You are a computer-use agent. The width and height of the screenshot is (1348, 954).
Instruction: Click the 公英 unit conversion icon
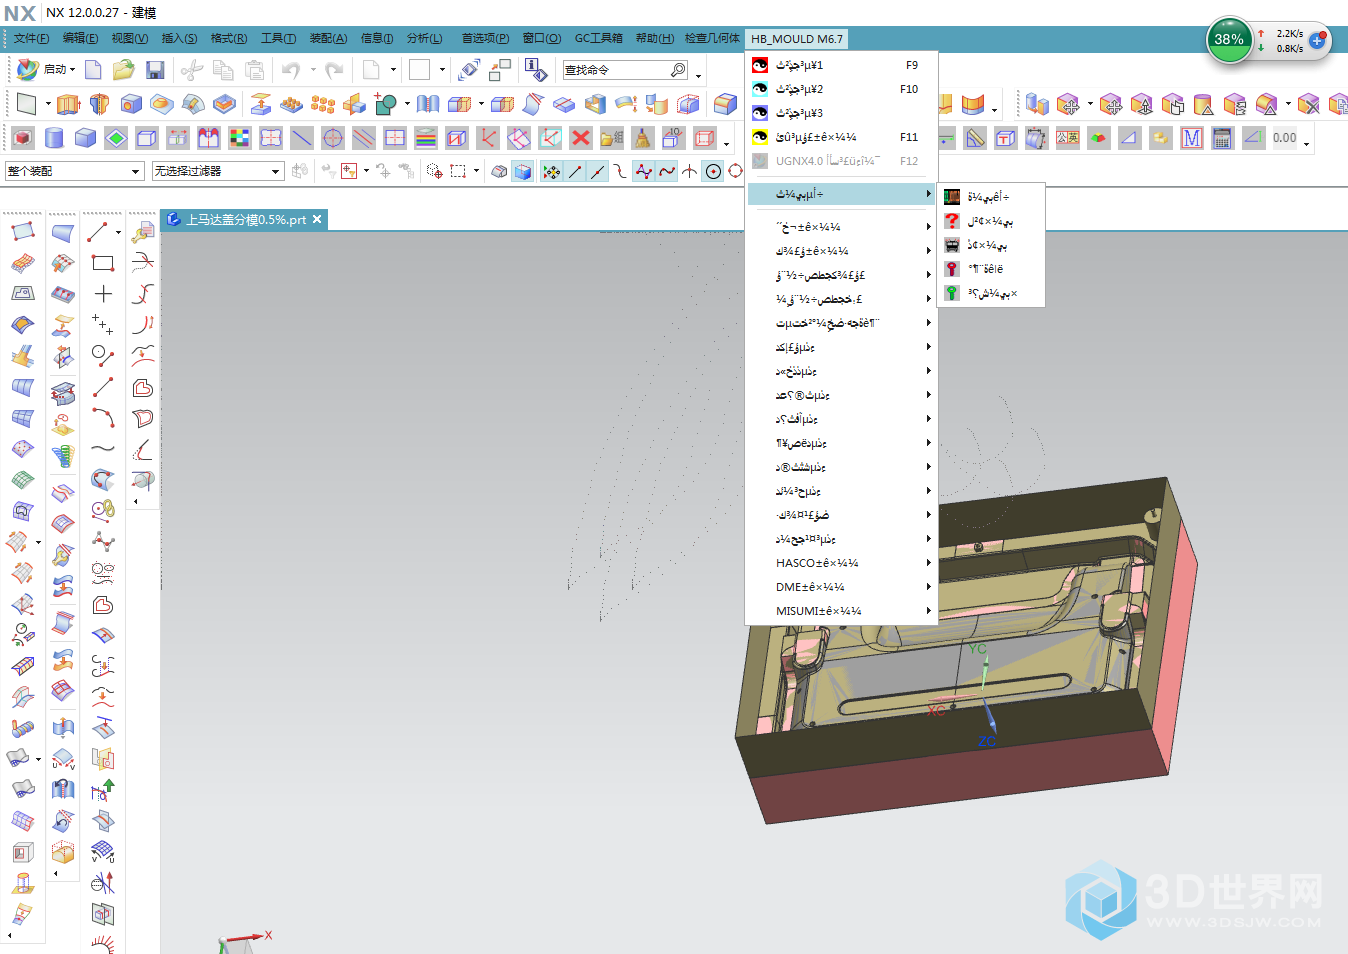[x=1068, y=138]
